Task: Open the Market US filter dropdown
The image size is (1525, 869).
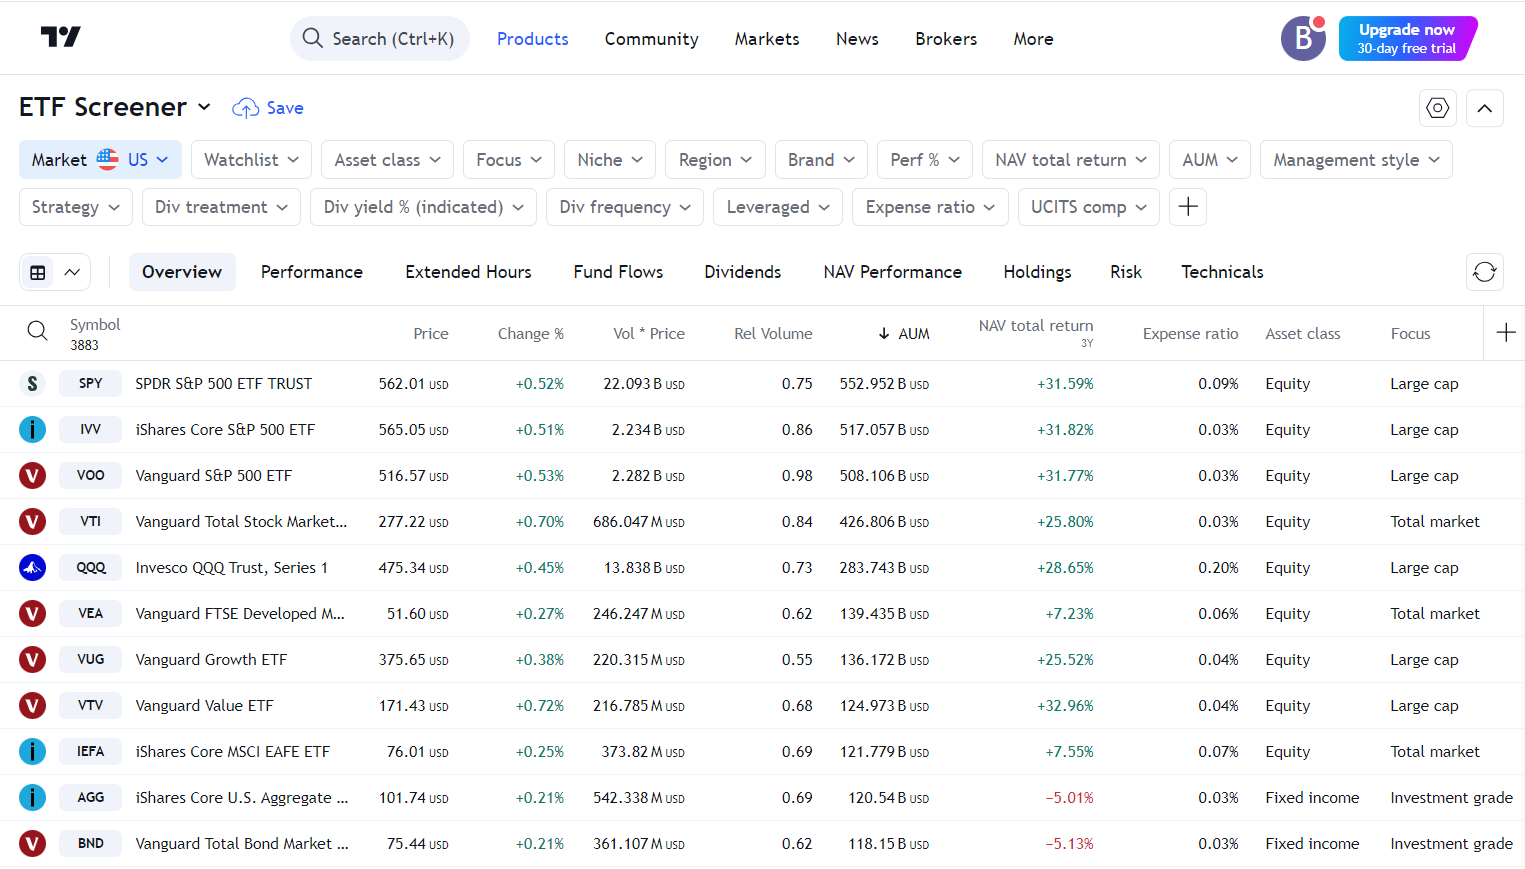Action: 100,160
